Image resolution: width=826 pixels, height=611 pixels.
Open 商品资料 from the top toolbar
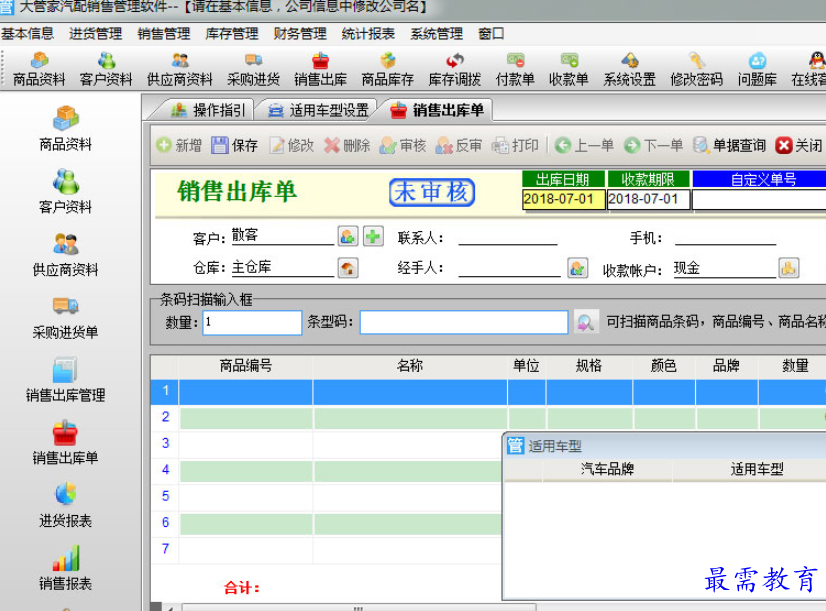click(x=39, y=70)
